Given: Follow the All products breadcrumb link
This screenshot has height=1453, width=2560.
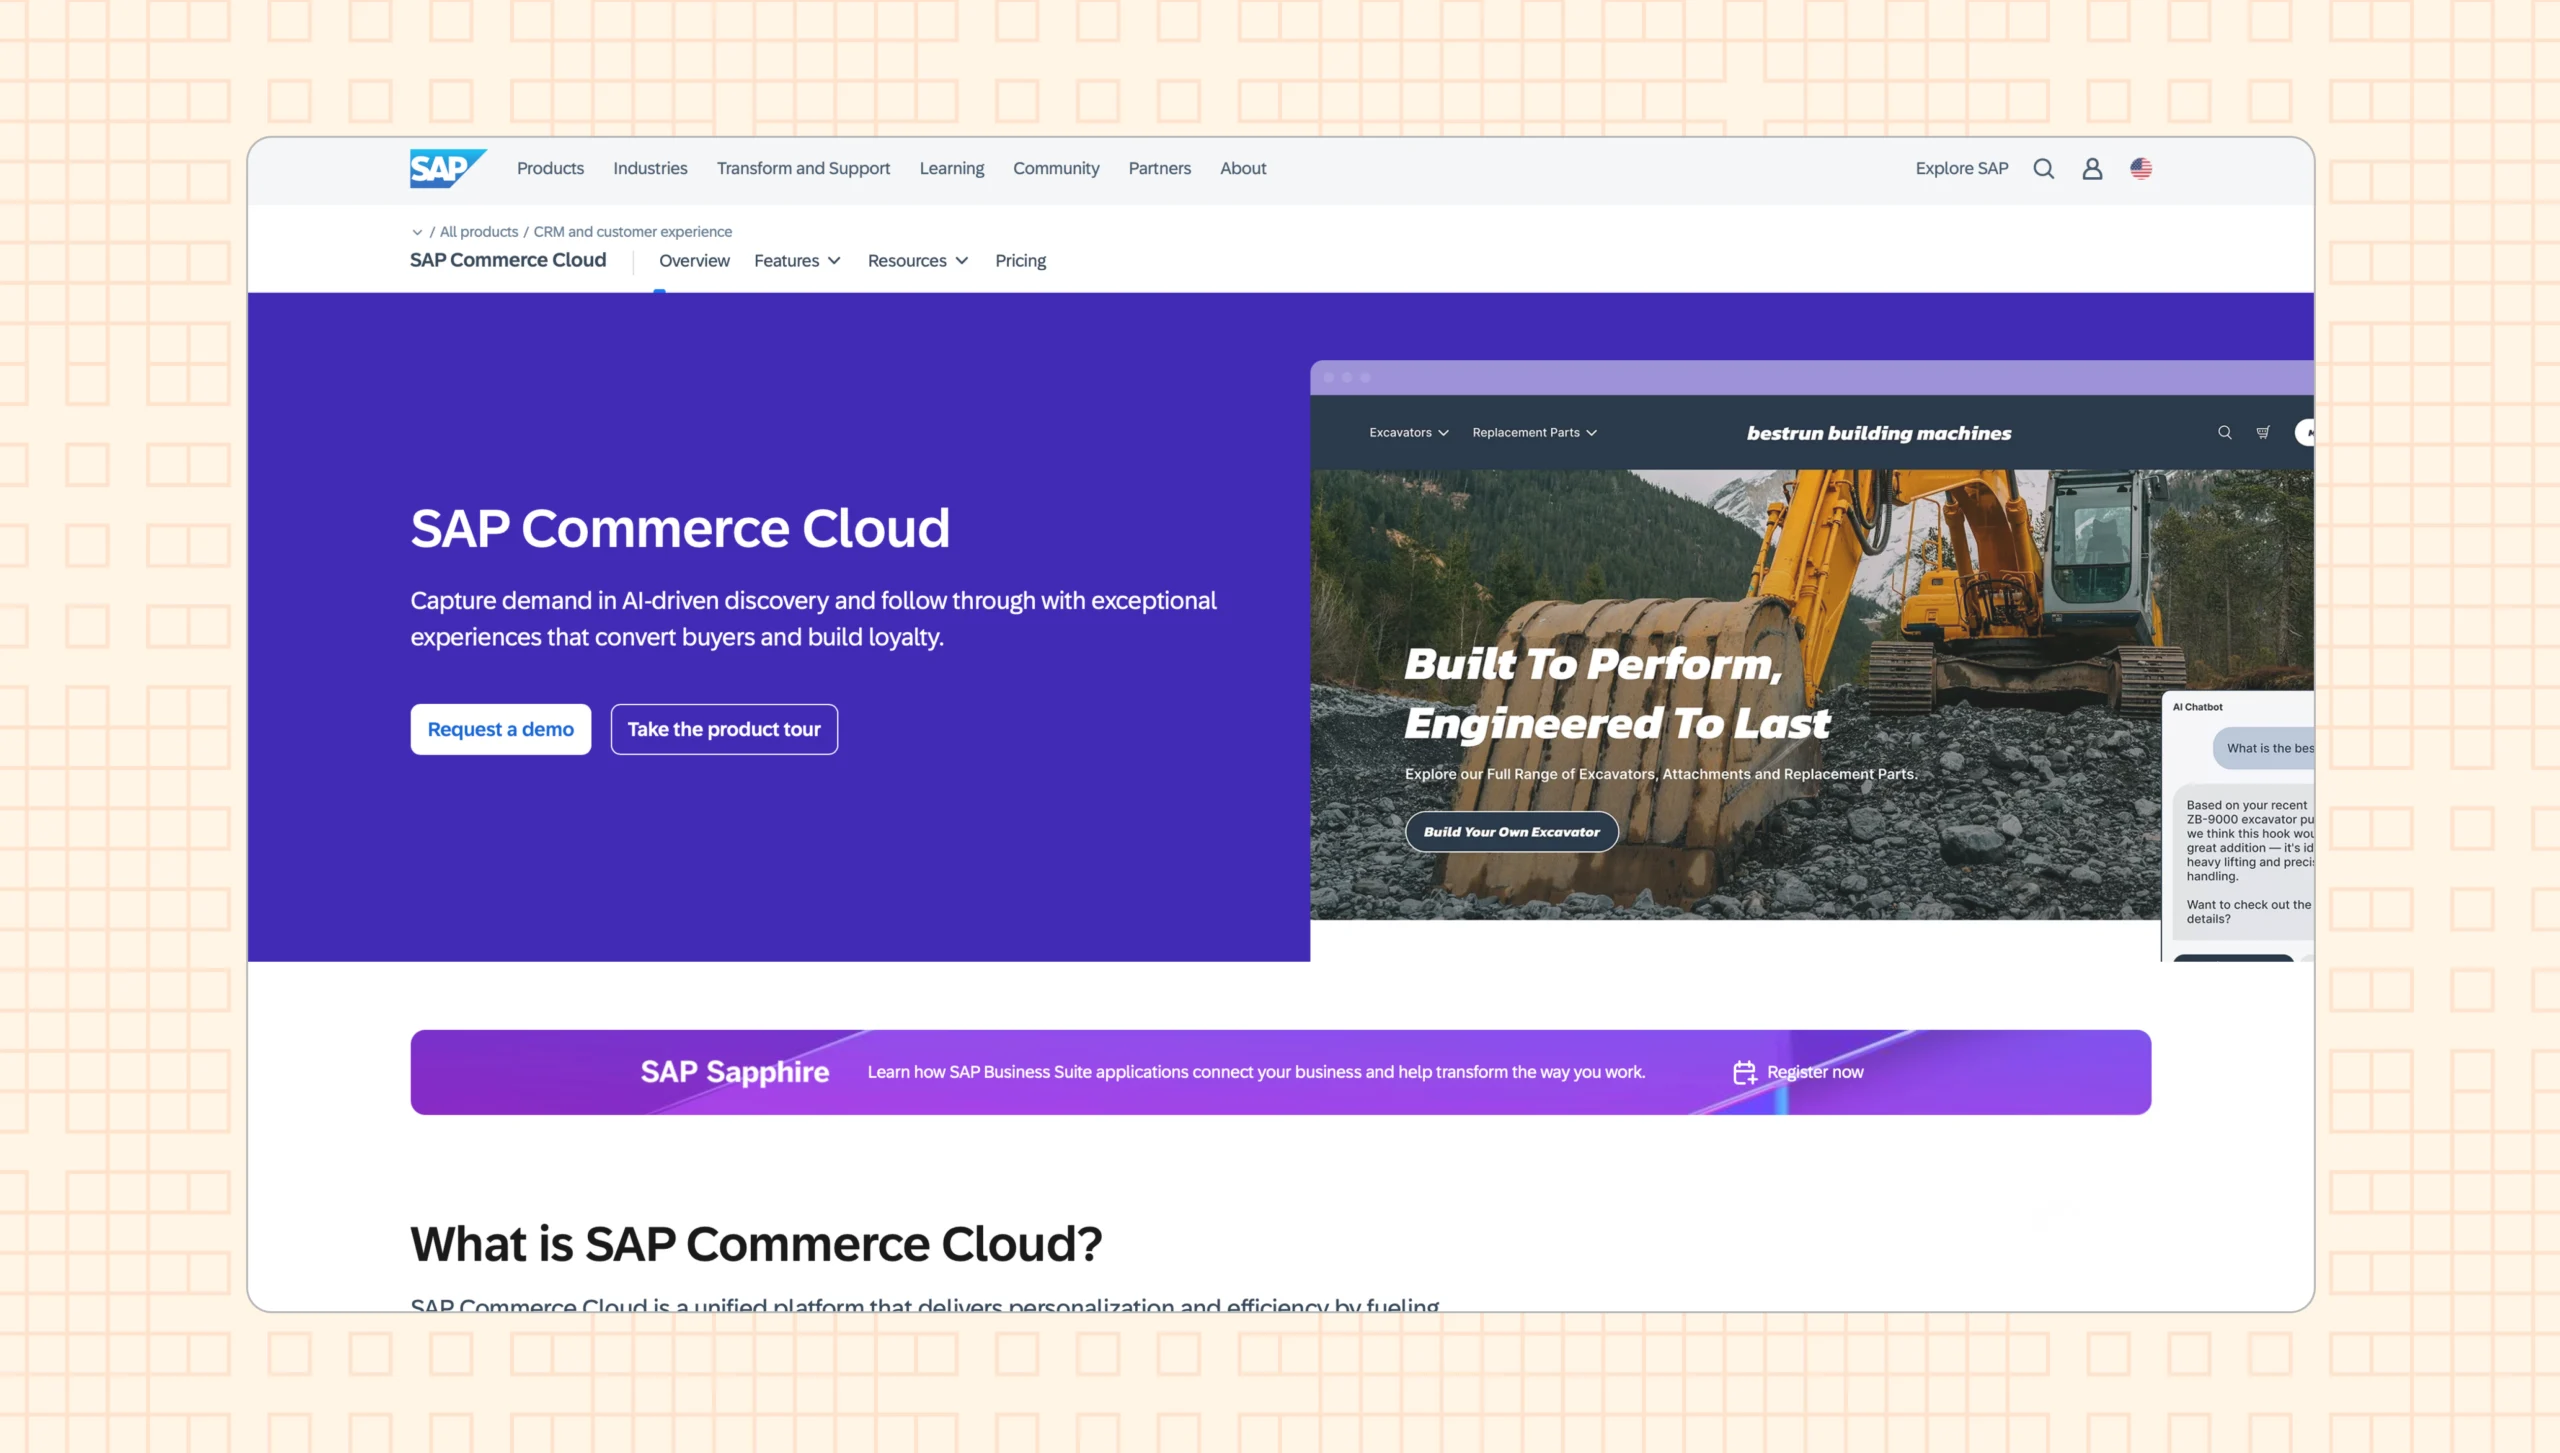Looking at the screenshot, I should pyautogui.click(x=479, y=232).
